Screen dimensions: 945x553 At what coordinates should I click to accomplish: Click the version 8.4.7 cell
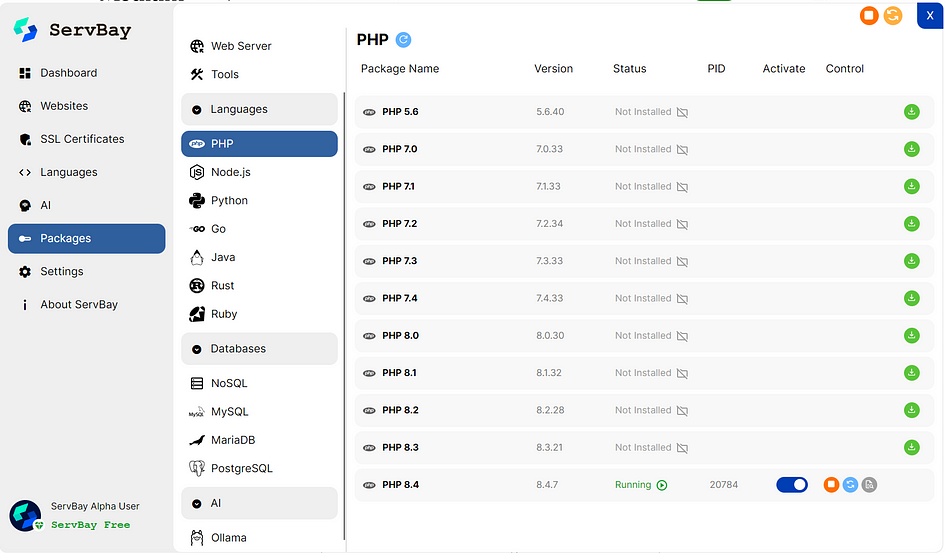(547, 485)
